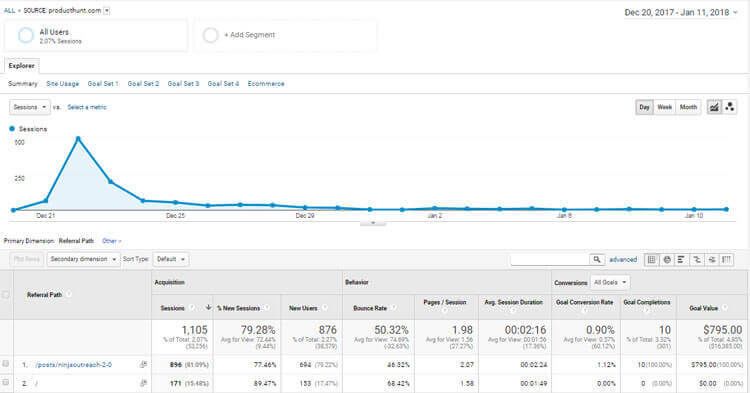This screenshot has width=750, height=393.
Task: Switch to Site Usage metric group
Action: coord(62,84)
